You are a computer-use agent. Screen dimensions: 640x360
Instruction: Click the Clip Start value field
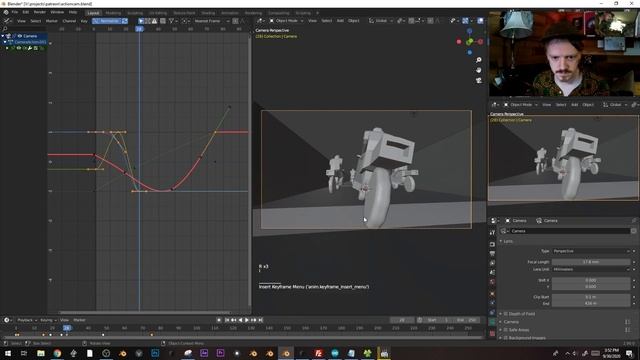click(591, 297)
